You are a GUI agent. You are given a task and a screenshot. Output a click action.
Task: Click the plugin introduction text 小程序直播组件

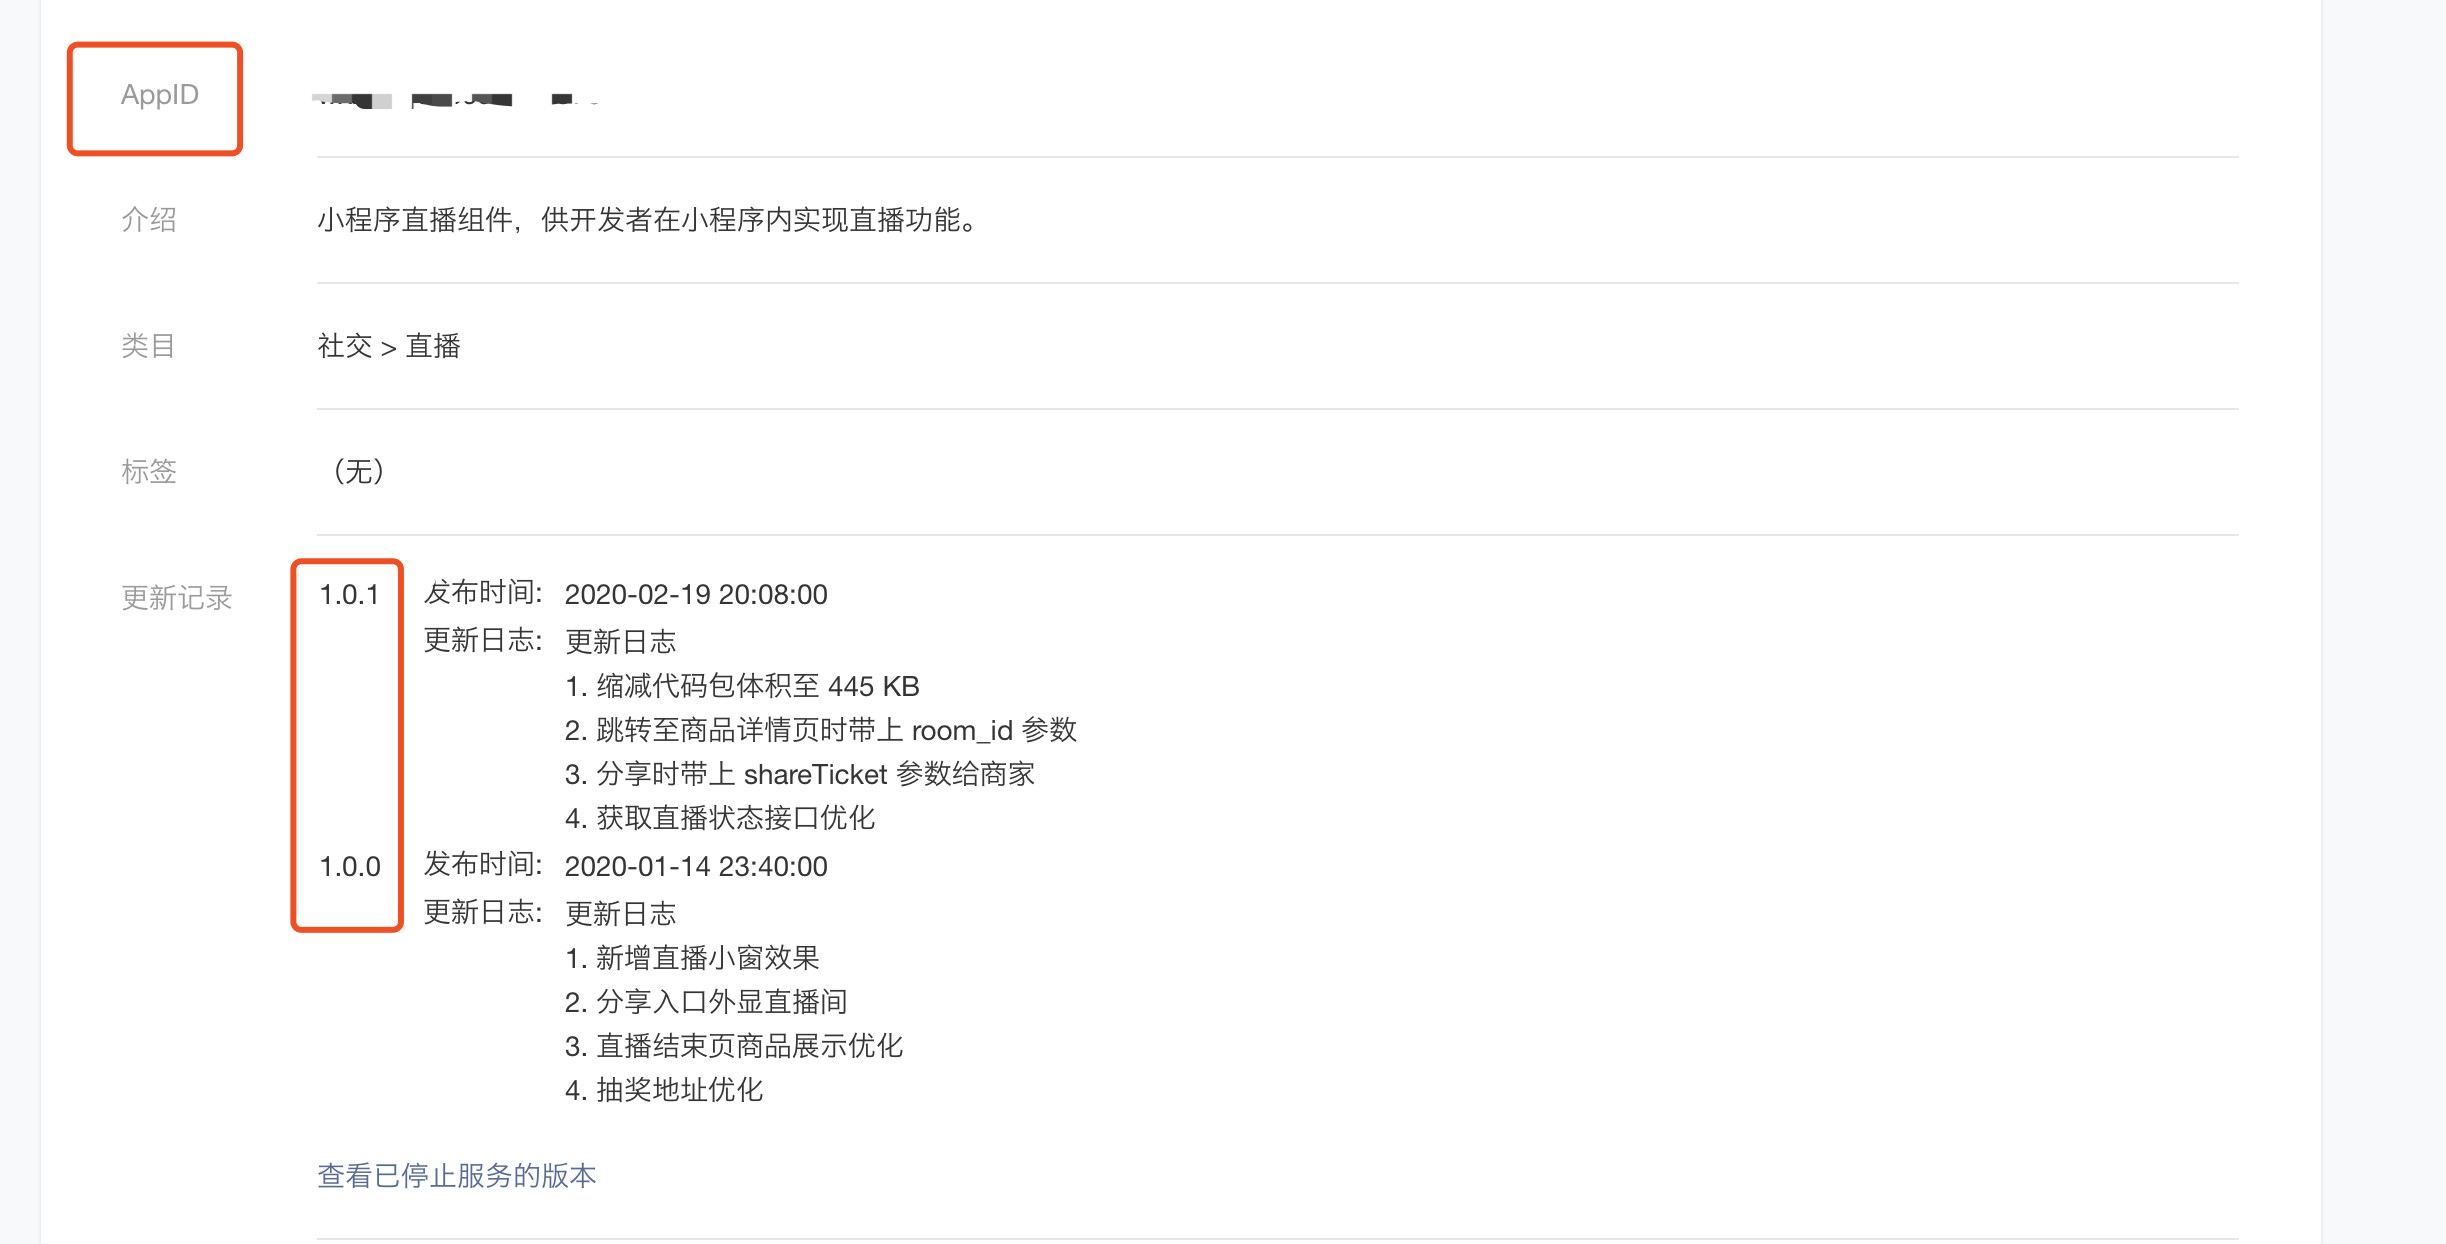647,220
